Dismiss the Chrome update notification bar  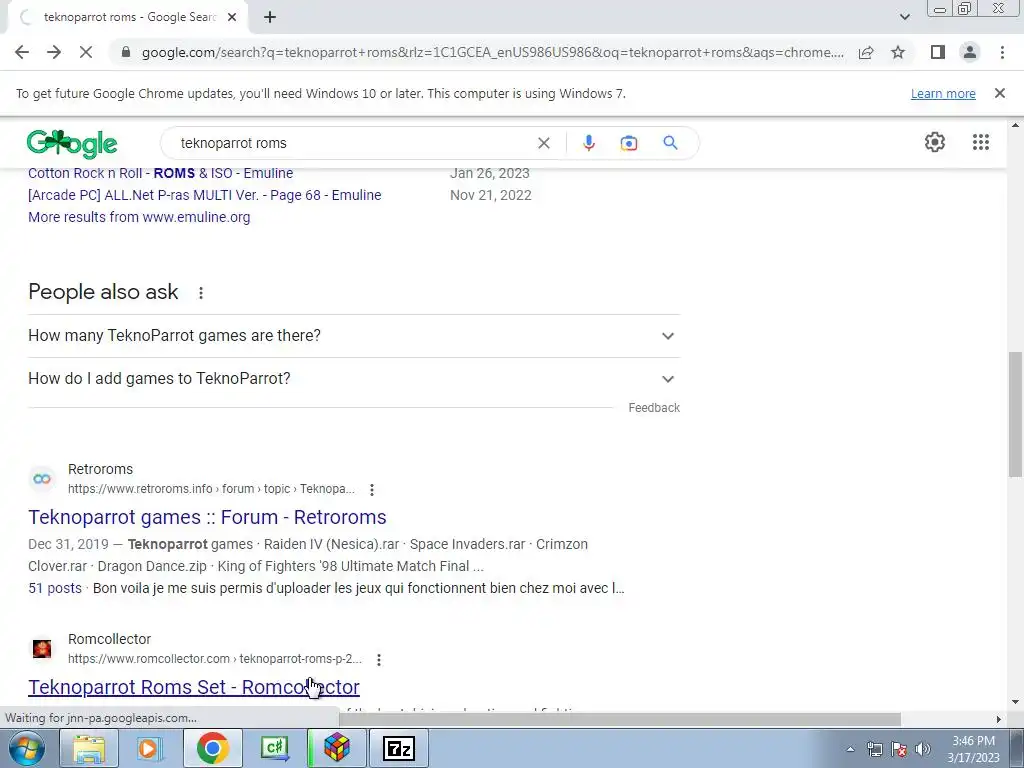click(x=999, y=93)
